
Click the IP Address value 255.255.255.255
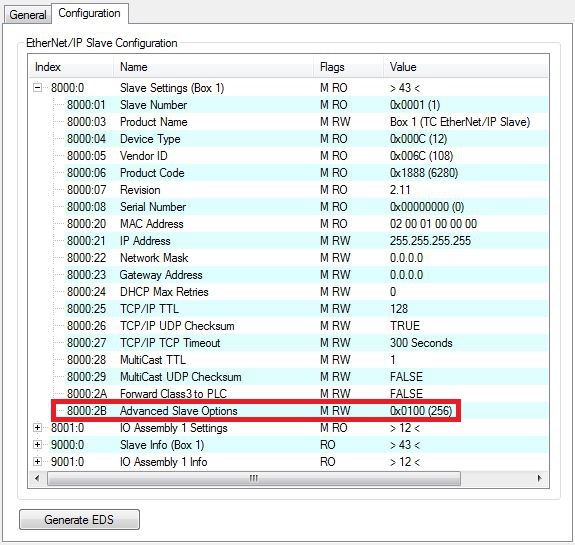430,241
